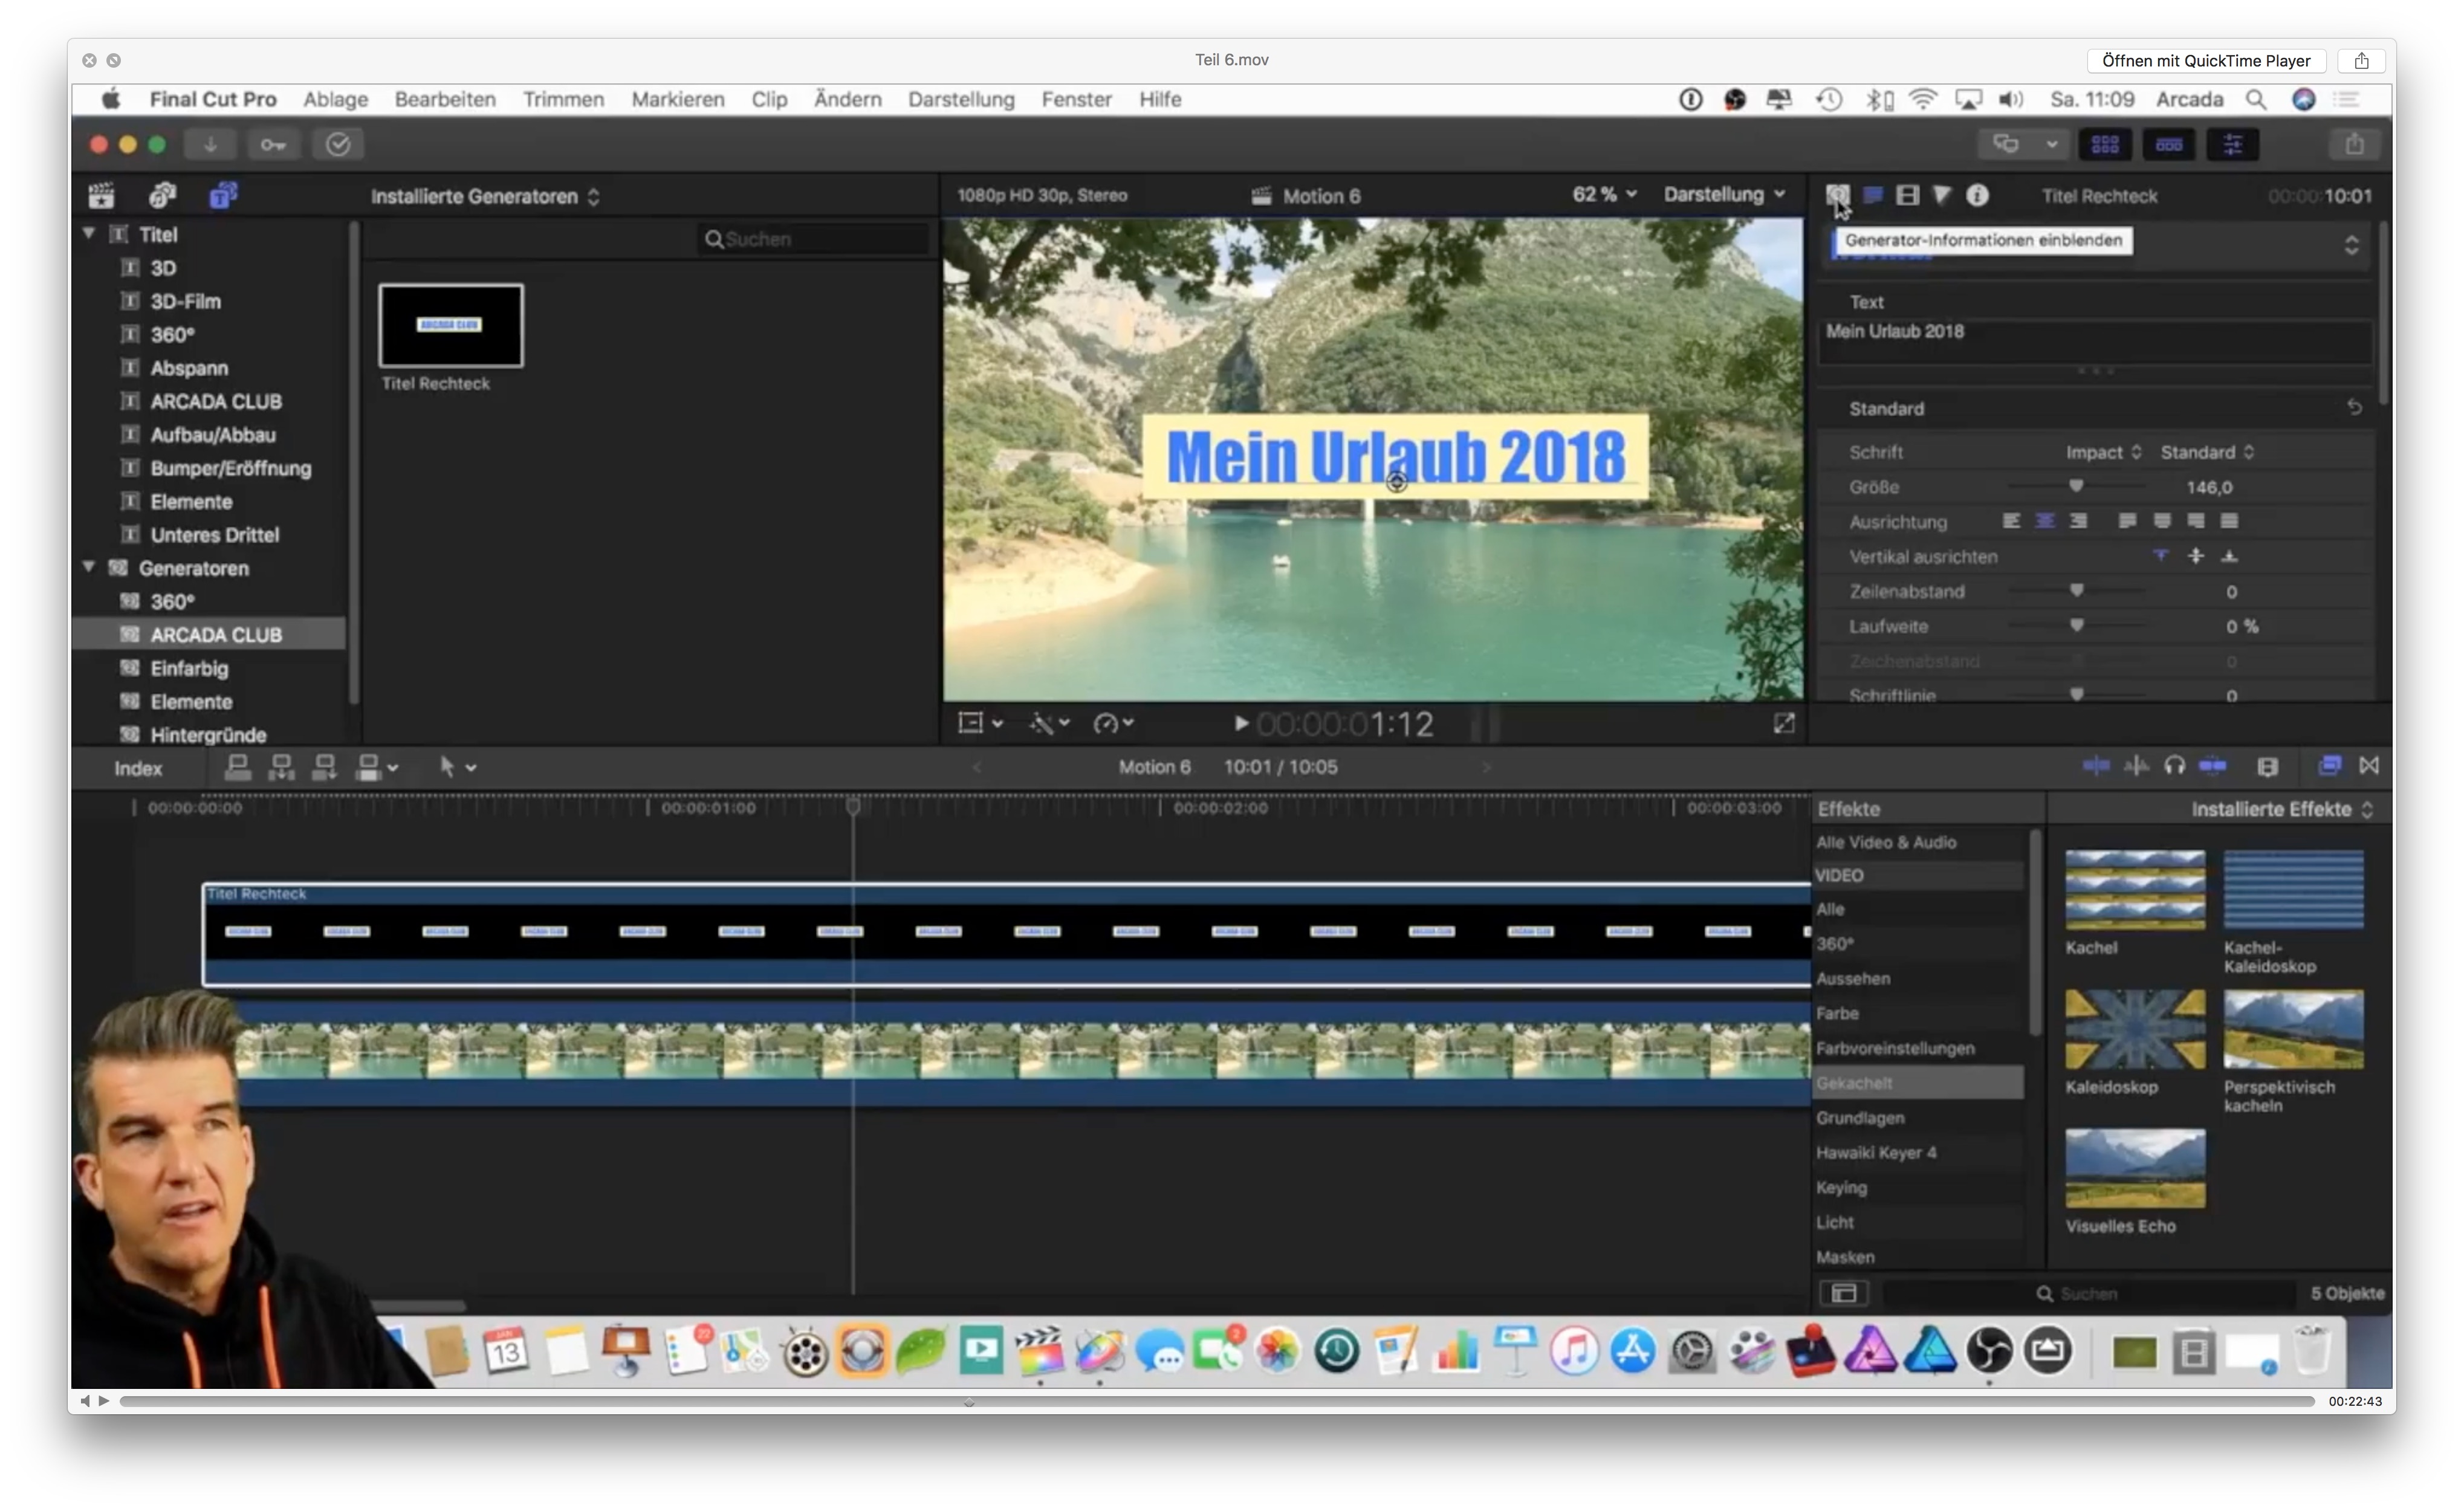Click the Kaleidoskop effect thumbnail
The width and height of the screenshot is (2464, 1511).
click(x=2134, y=1029)
